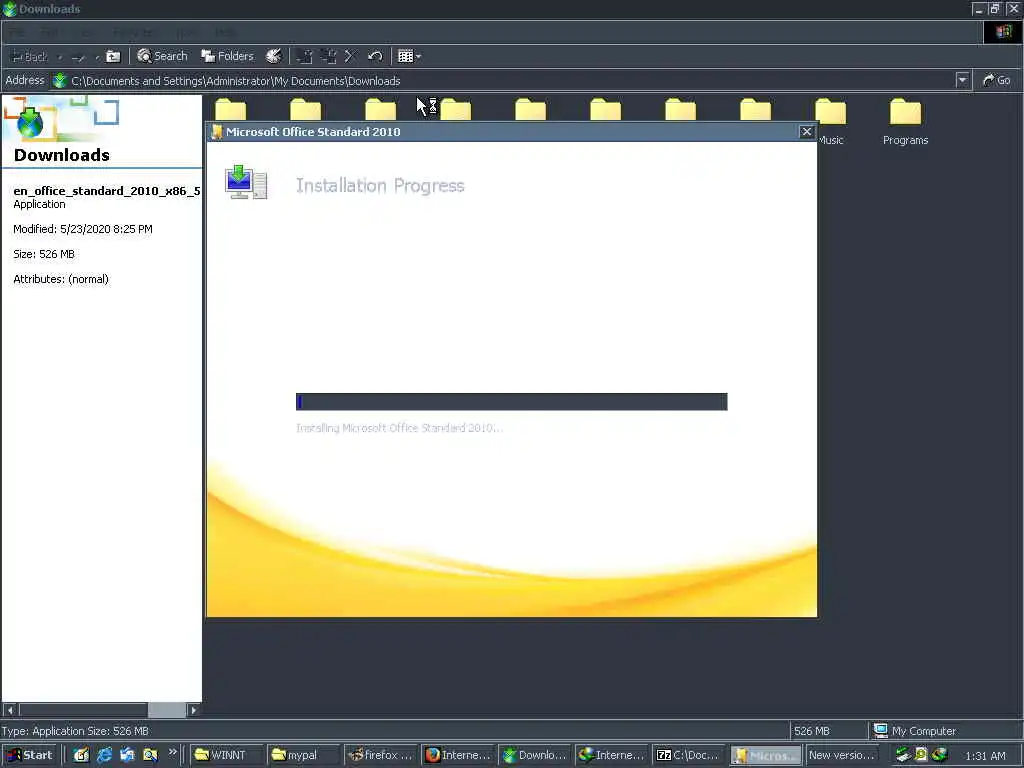Click the 'Size: 526 MB' details text
Image resolution: width=1024 pixels, height=768 pixels.
point(44,254)
